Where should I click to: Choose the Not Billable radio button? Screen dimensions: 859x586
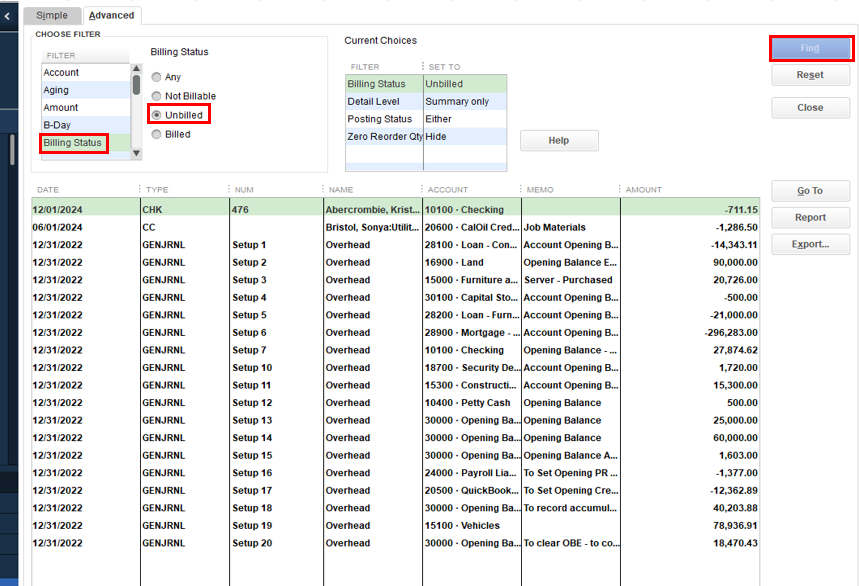click(x=156, y=96)
